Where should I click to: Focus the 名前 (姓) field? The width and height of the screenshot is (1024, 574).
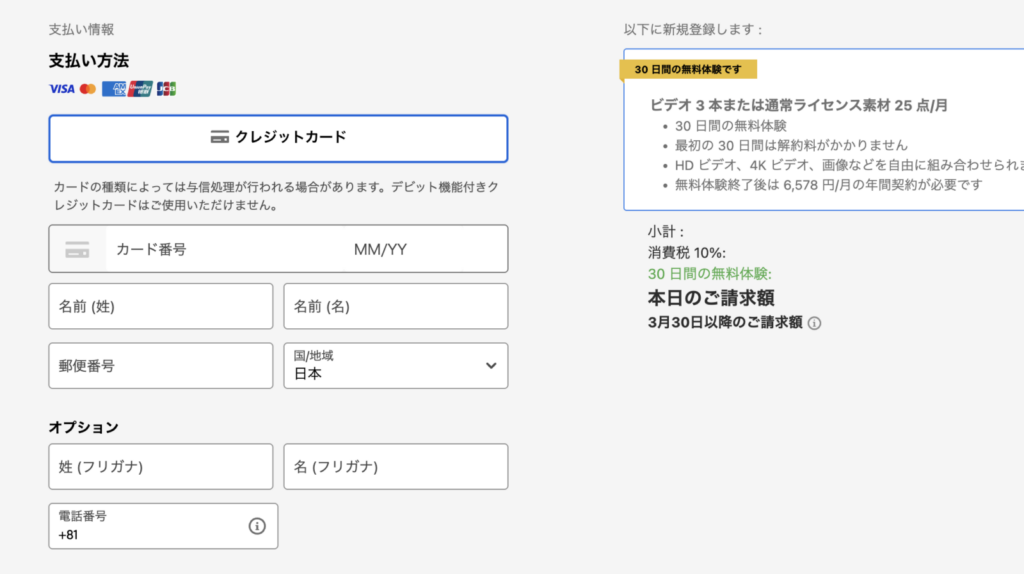pyautogui.click(x=161, y=306)
